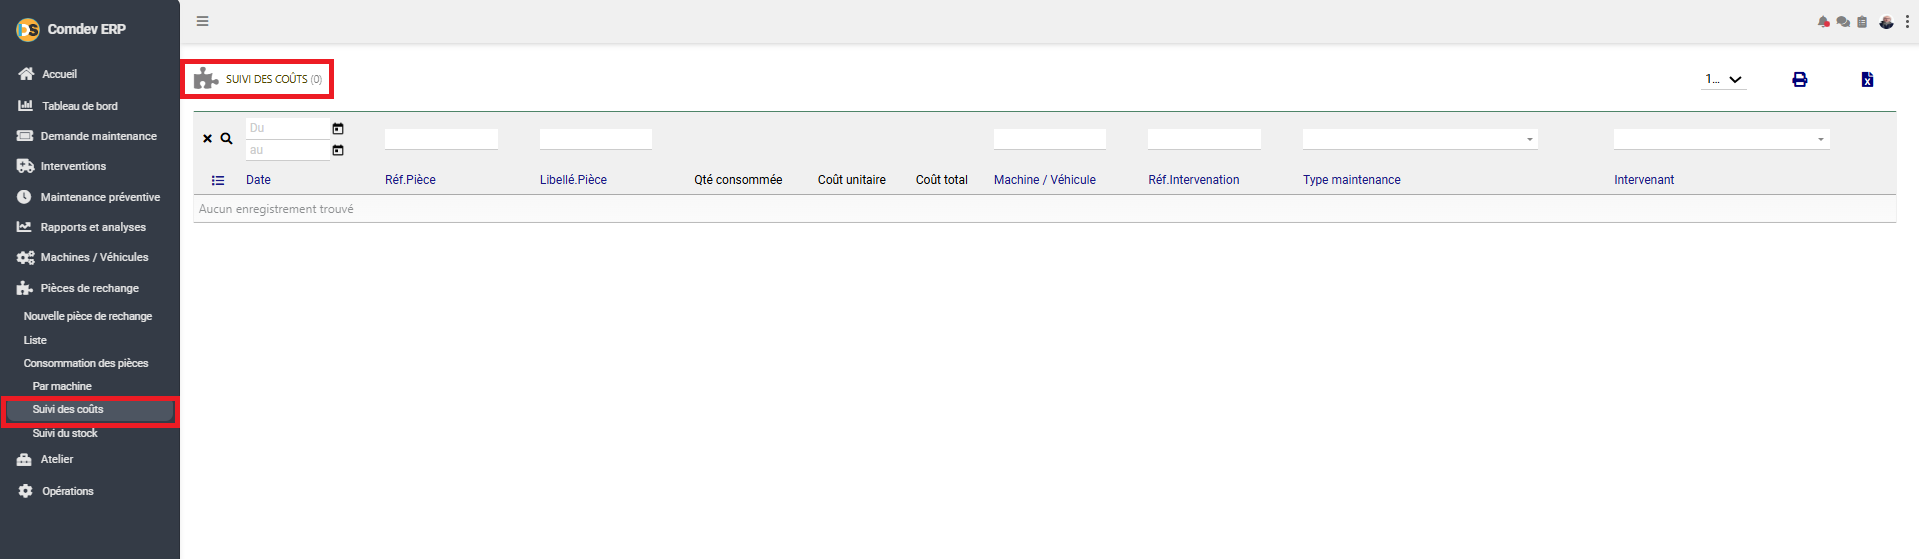Focus the Machine / Véhicule filter field
Viewport: 1919px width, 559px height.
click(1050, 139)
